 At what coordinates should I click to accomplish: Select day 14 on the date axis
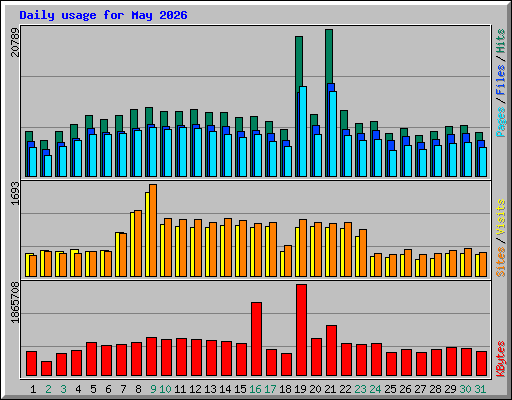(225, 389)
